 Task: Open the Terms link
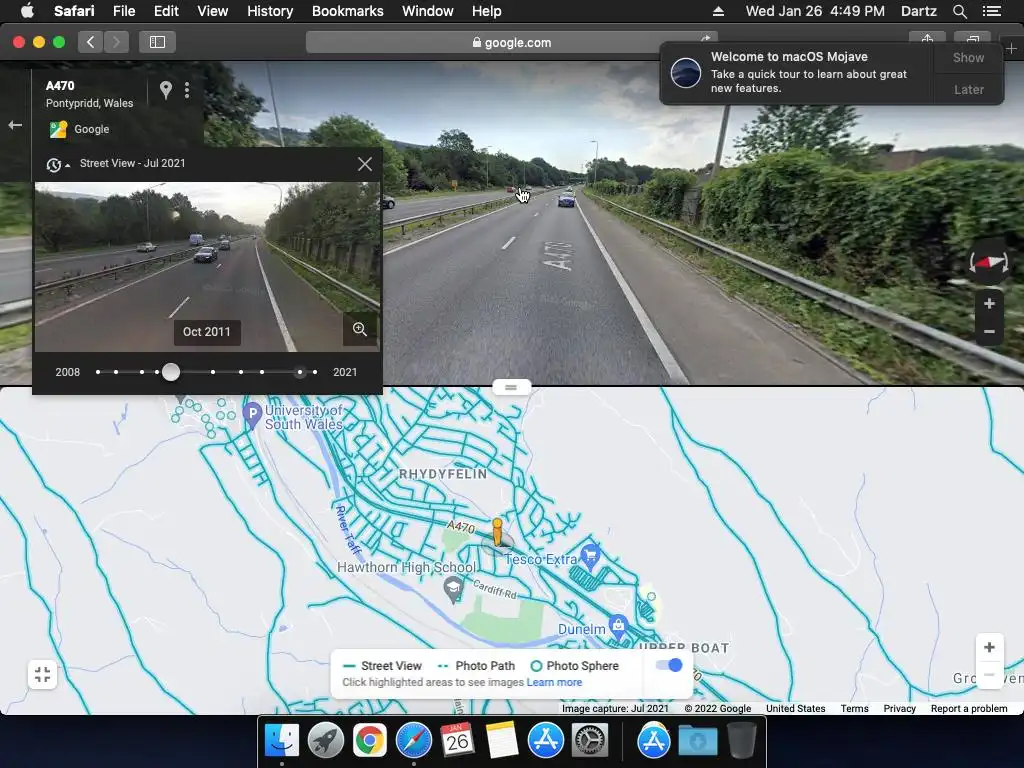(854, 709)
